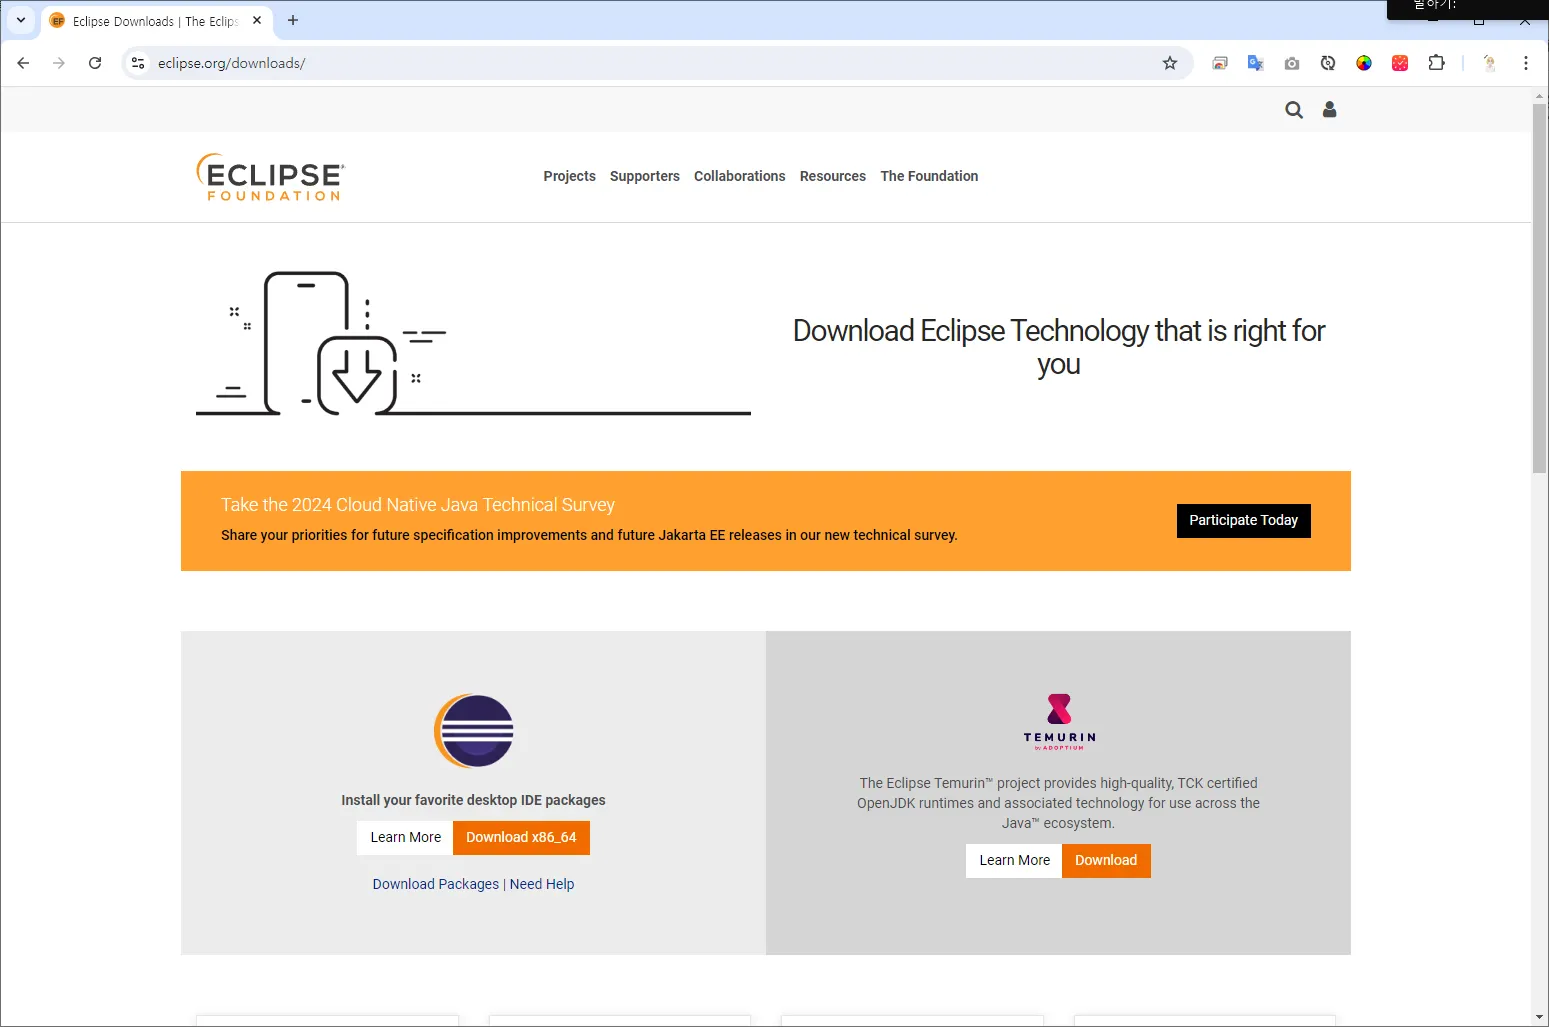This screenshot has width=1549, height=1027.
Task: Click the page's vertical scrollbar thumb
Action: (1540, 288)
